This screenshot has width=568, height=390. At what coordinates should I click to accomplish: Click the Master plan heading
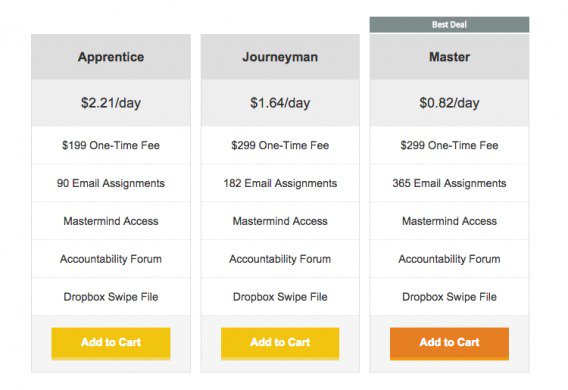449,57
